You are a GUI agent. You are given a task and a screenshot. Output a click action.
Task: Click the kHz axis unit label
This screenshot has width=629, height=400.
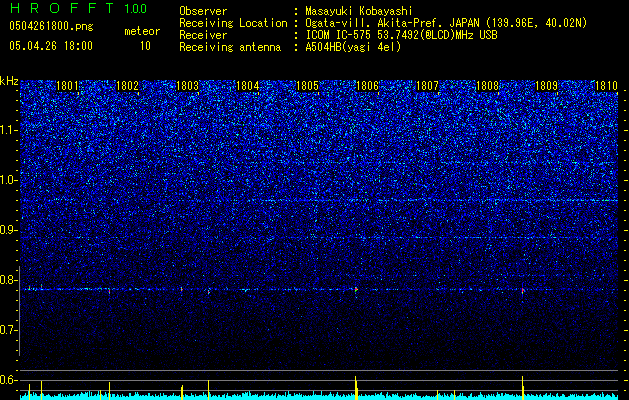coord(9,81)
